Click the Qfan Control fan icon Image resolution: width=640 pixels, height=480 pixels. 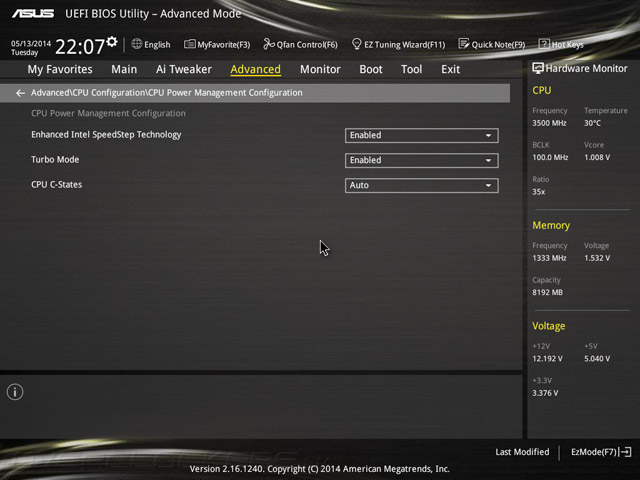click(x=269, y=44)
